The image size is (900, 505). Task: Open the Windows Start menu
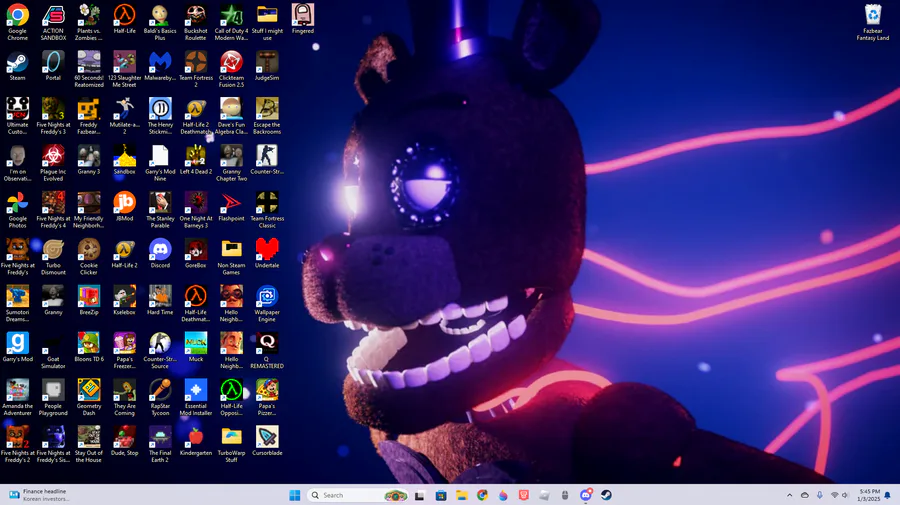[x=294, y=495]
